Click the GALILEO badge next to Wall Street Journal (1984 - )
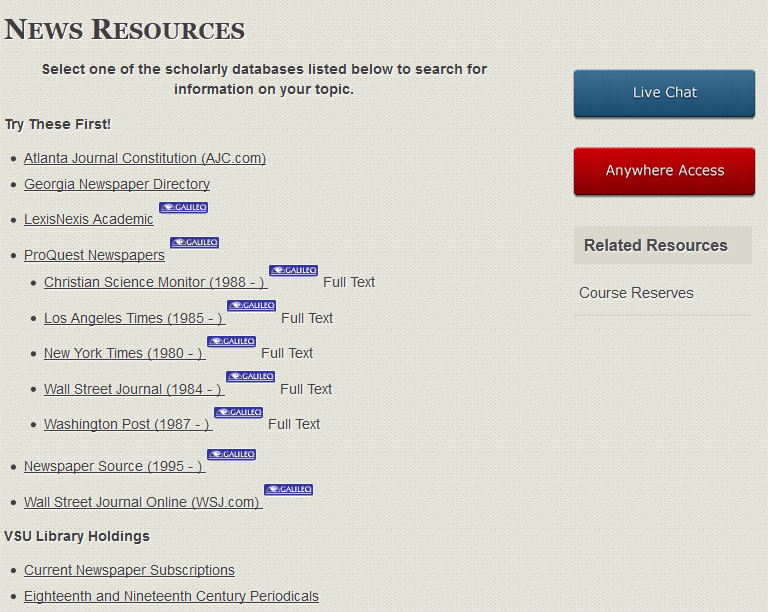This screenshot has width=768, height=612. coord(250,377)
